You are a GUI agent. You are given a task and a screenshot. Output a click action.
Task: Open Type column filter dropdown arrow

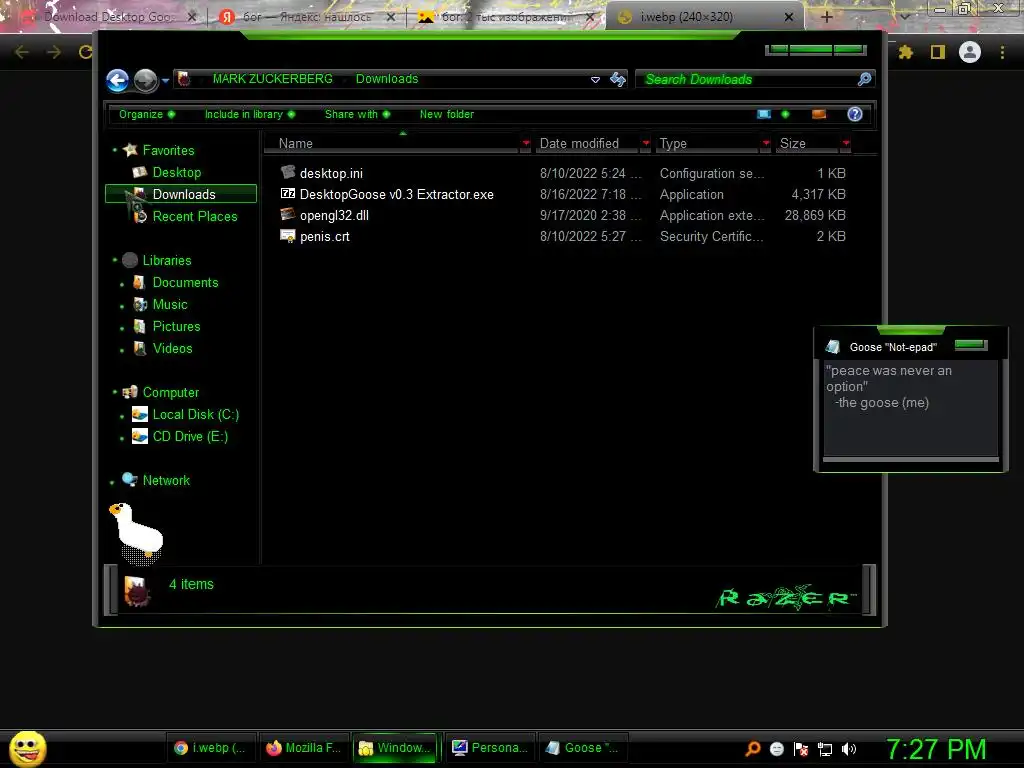[x=765, y=143]
